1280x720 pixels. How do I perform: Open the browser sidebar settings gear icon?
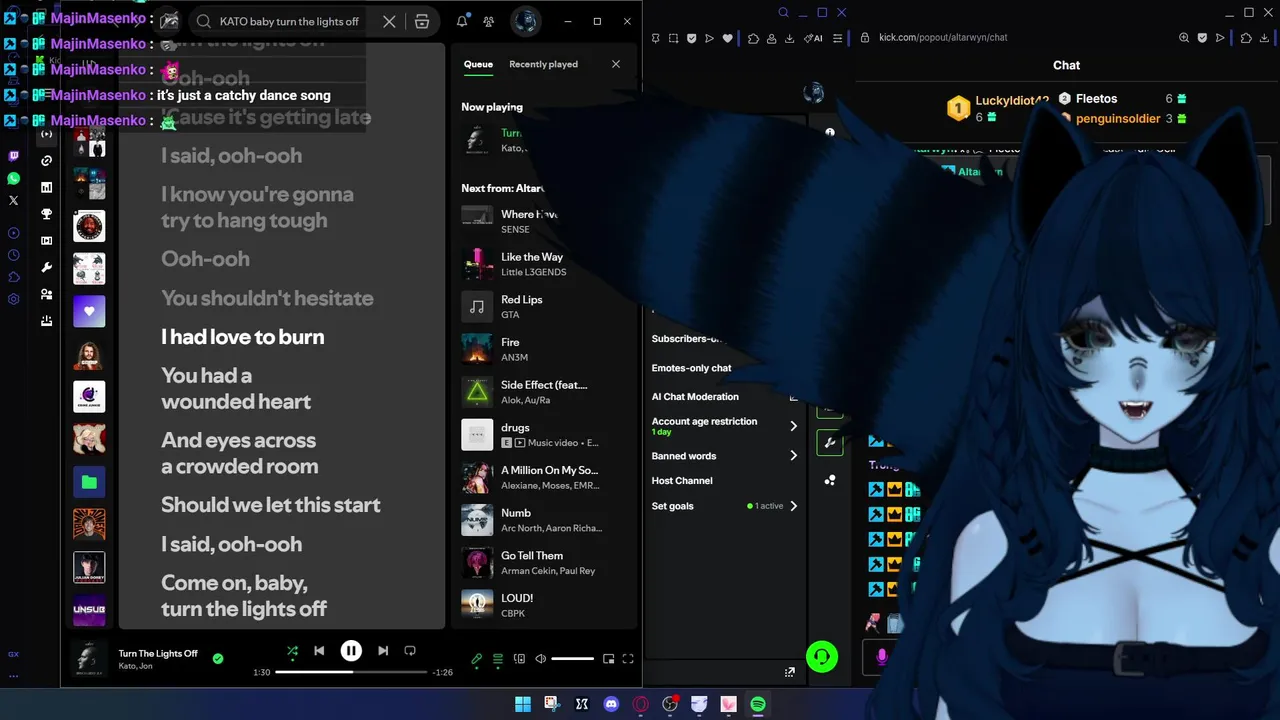(x=14, y=299)
